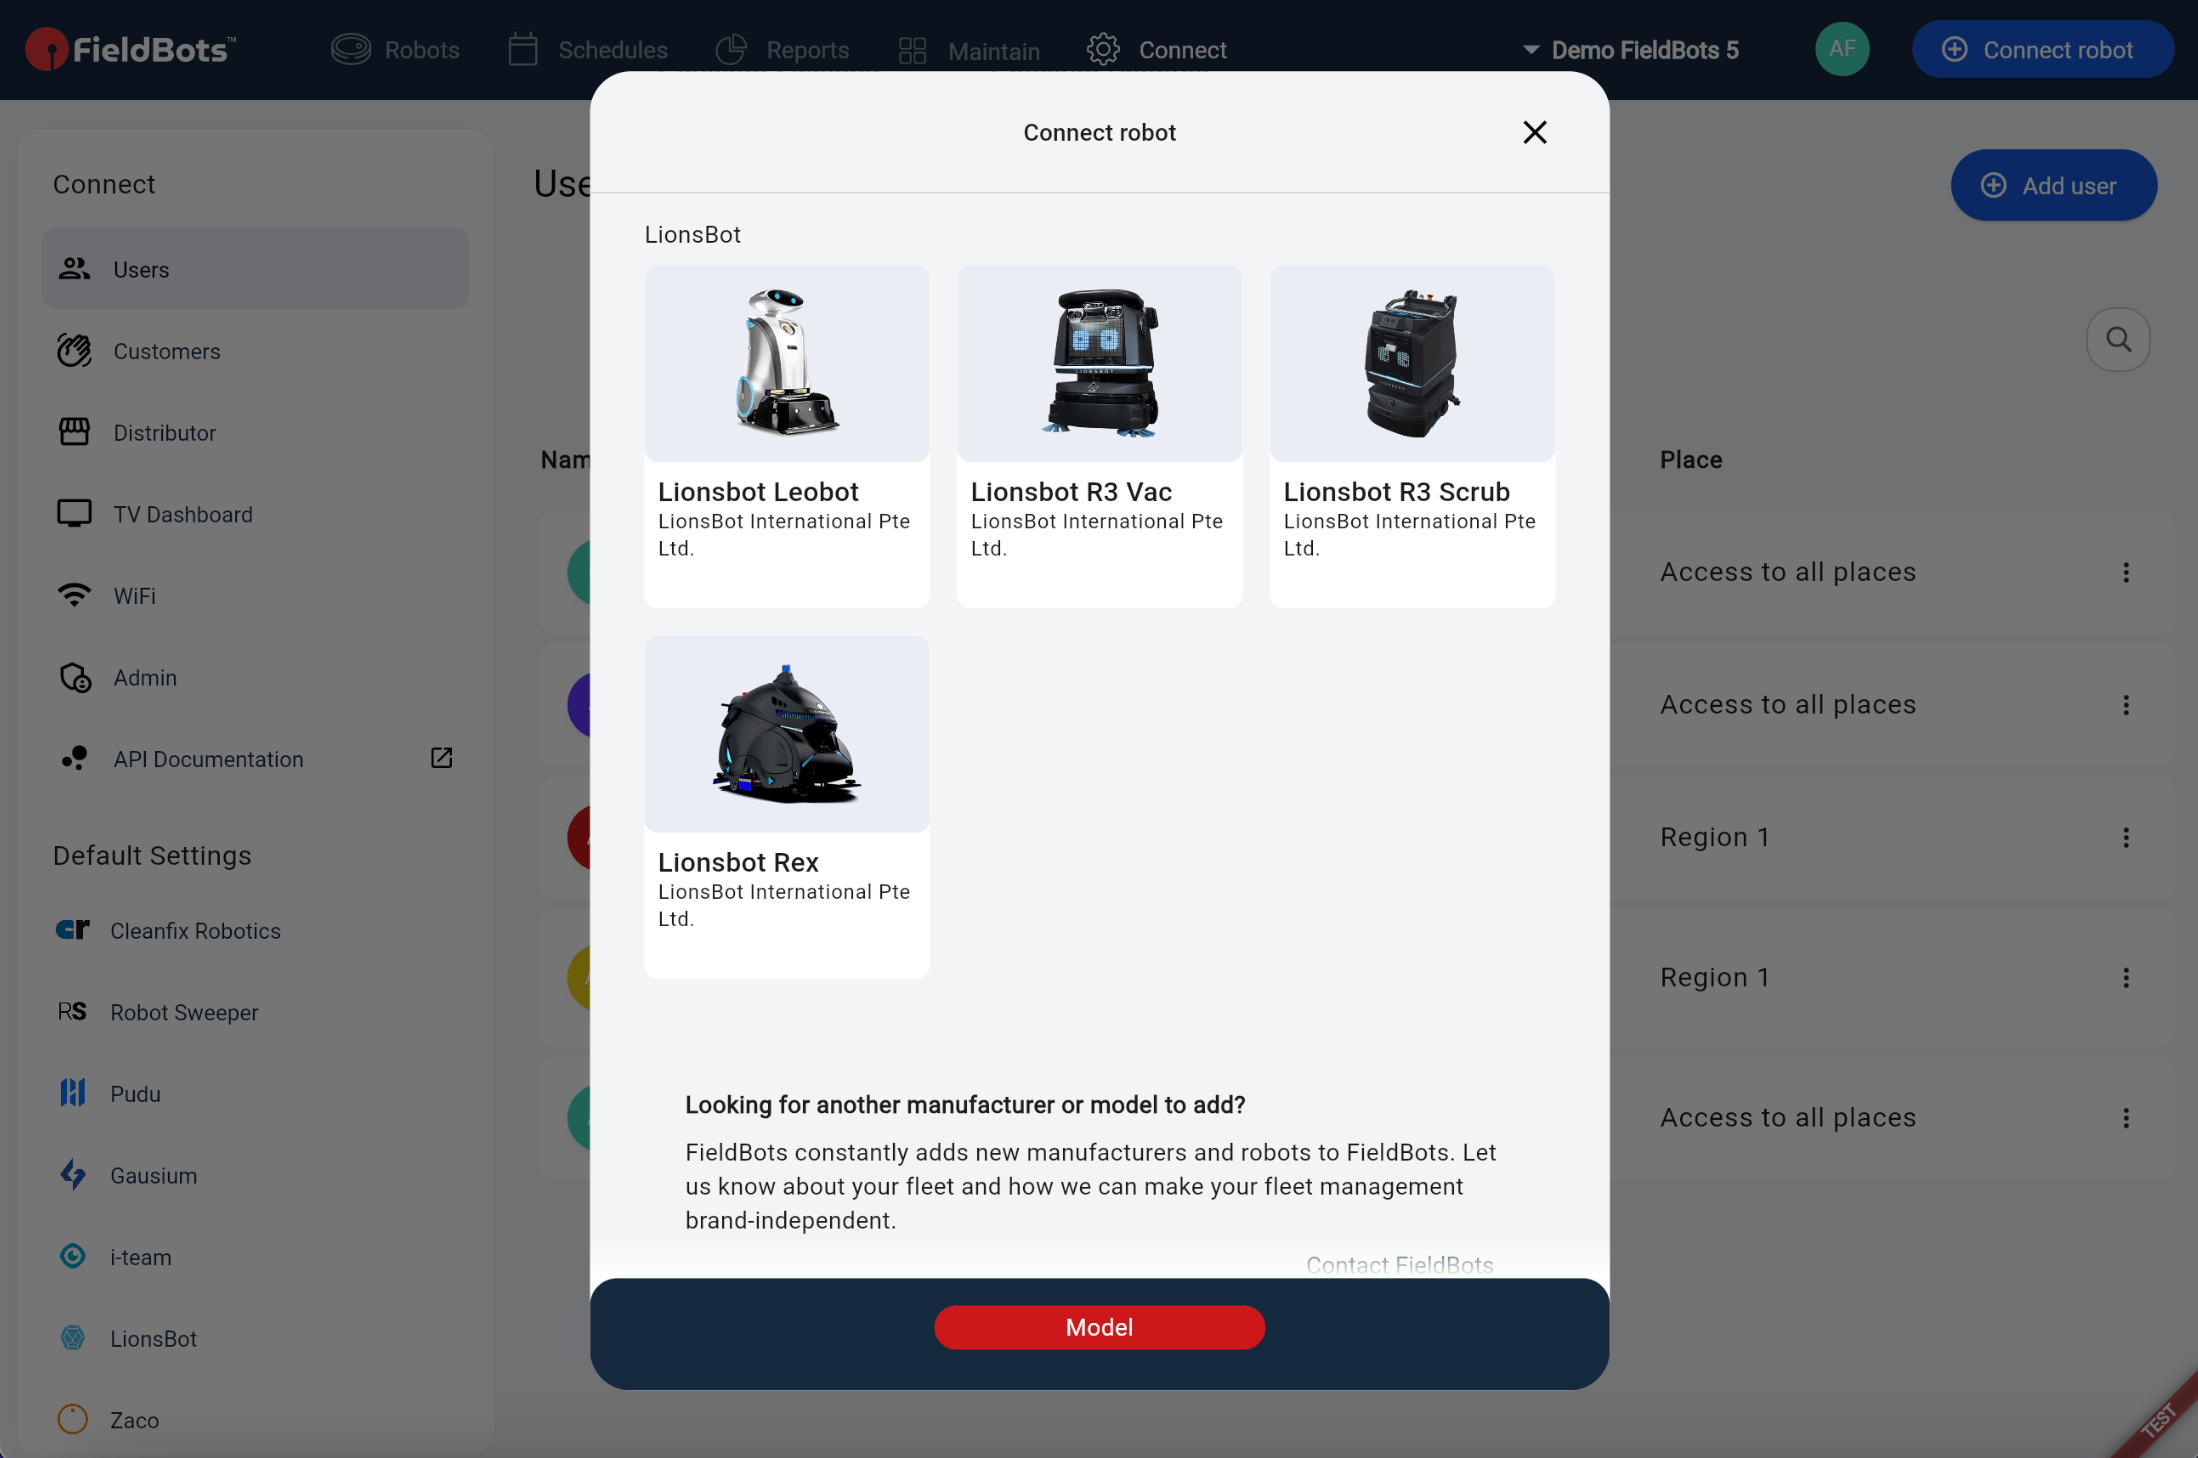This screenshot has height=1458, width=2198.
Task: Open WiFi settings in the sidebar
Action: point(255,595)
